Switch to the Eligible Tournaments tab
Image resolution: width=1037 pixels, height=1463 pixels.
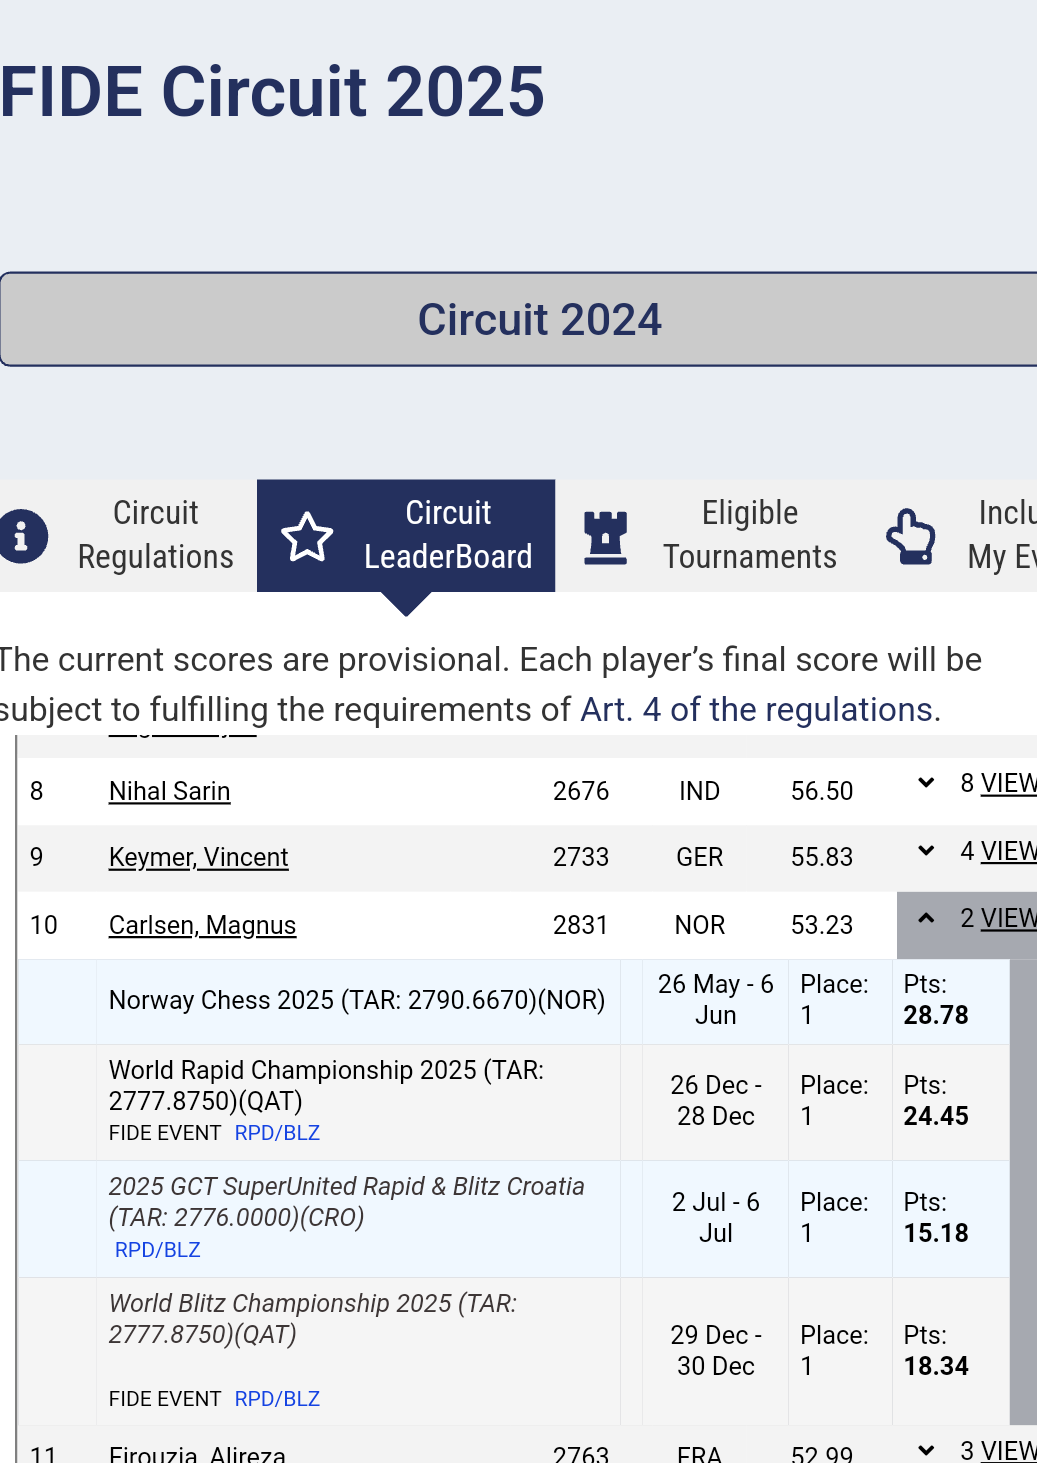(x=749, y=535)
